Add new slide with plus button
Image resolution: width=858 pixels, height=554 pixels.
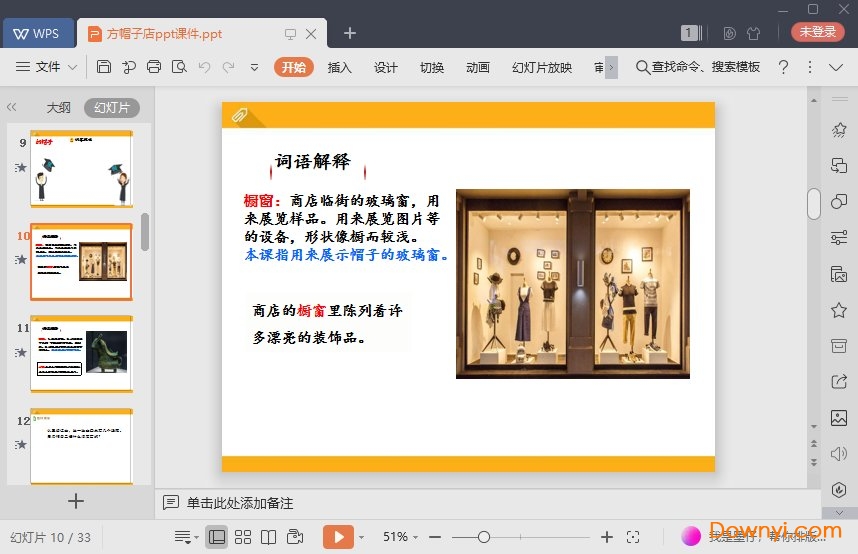coord(76,501)
